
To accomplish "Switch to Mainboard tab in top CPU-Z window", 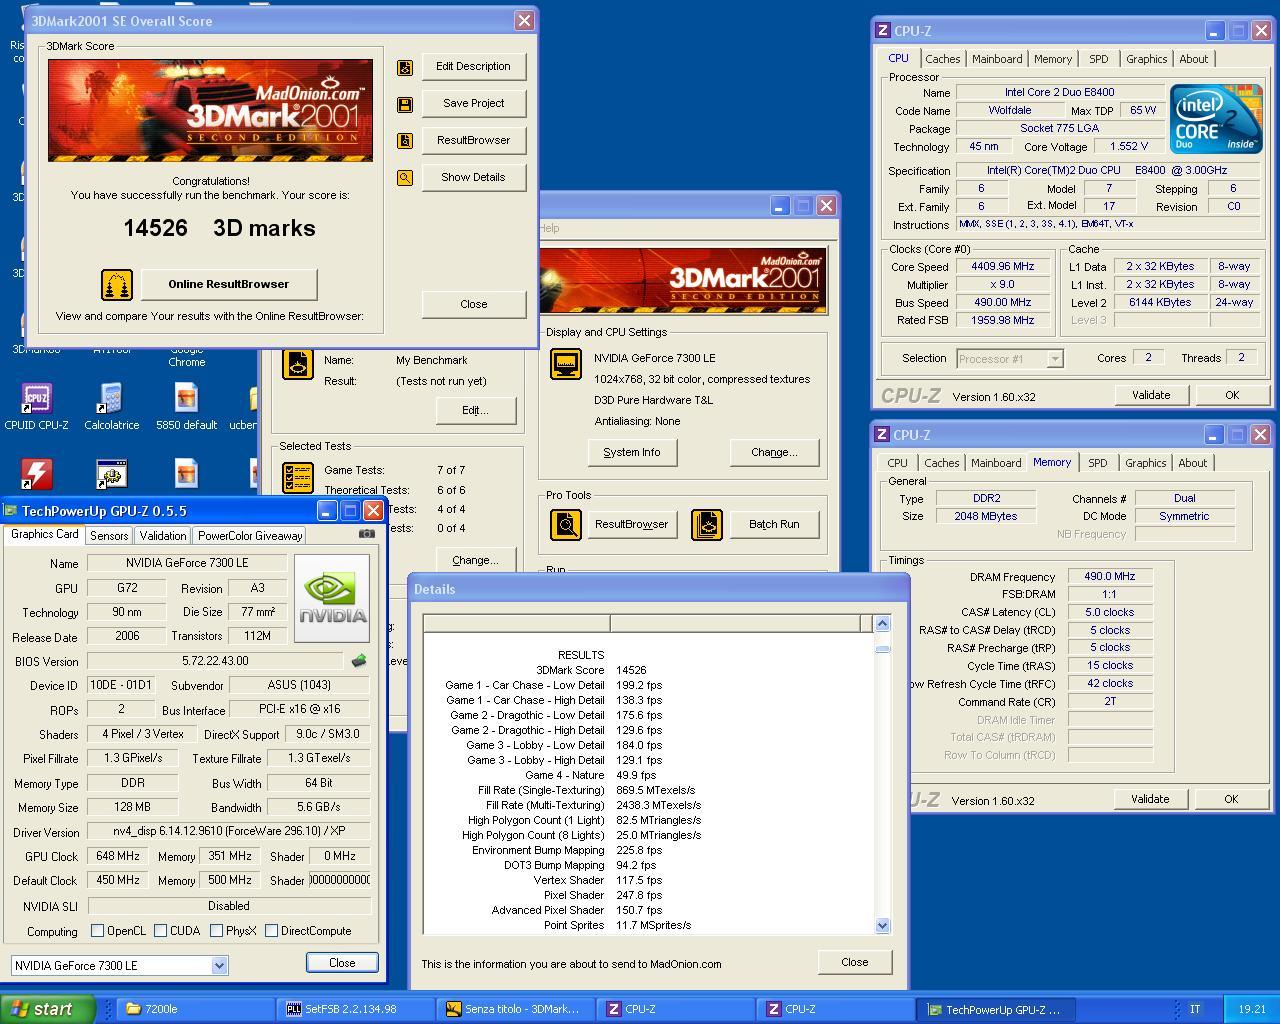I will pyautogui.click(x=997, y=59).
